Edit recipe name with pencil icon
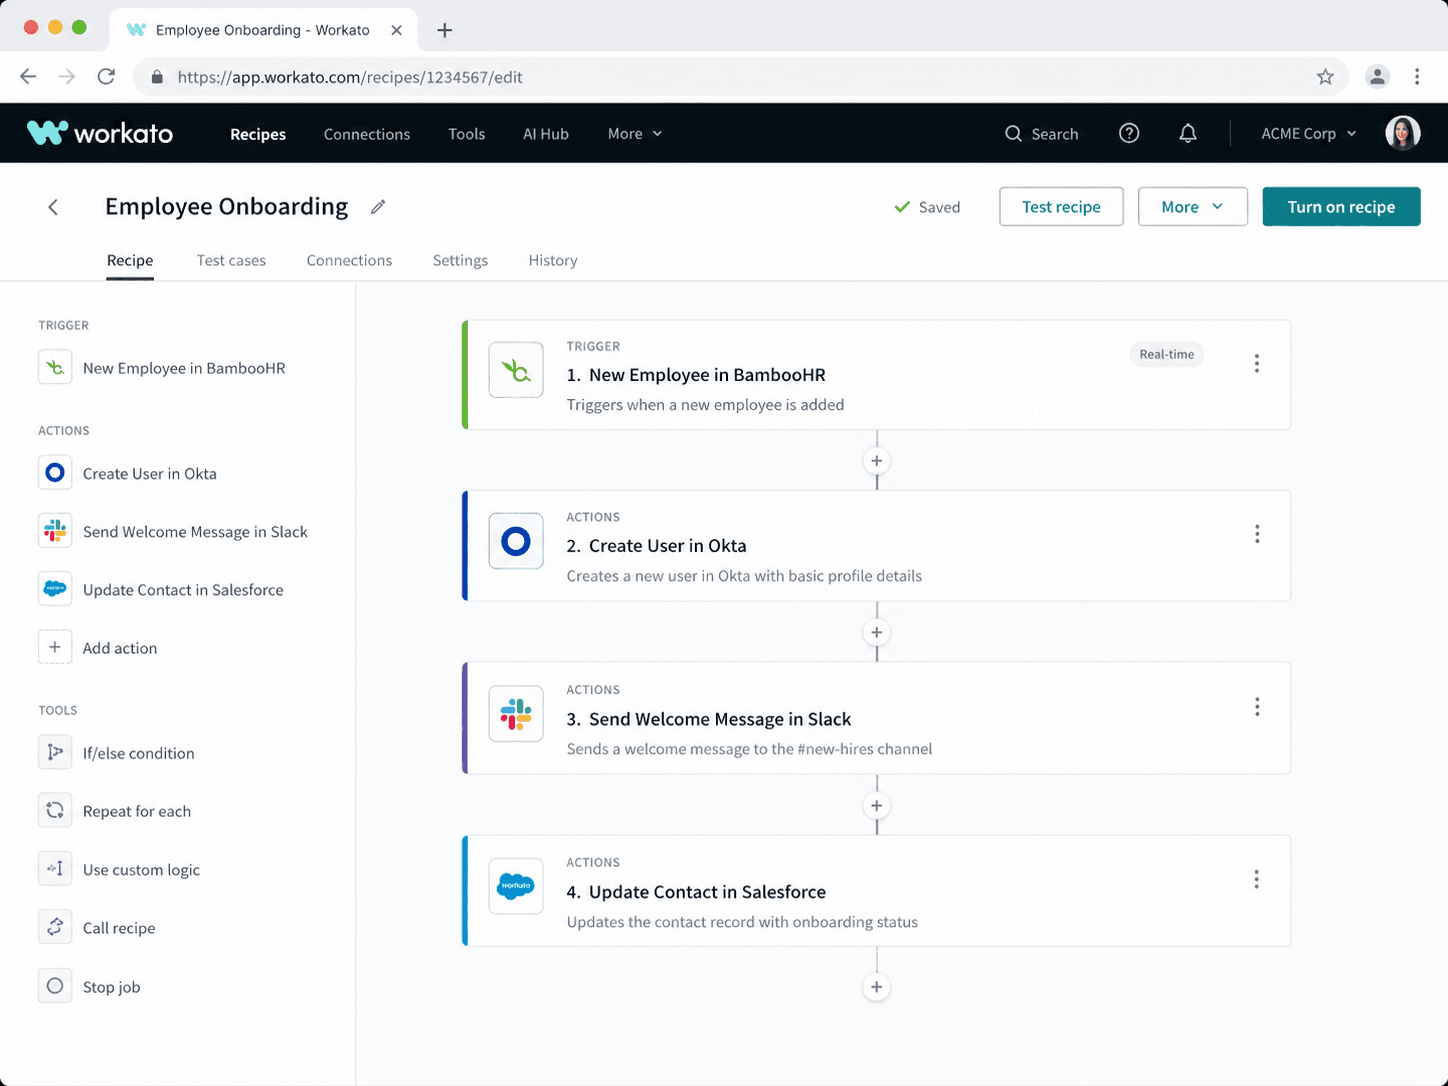 point(378,207)
